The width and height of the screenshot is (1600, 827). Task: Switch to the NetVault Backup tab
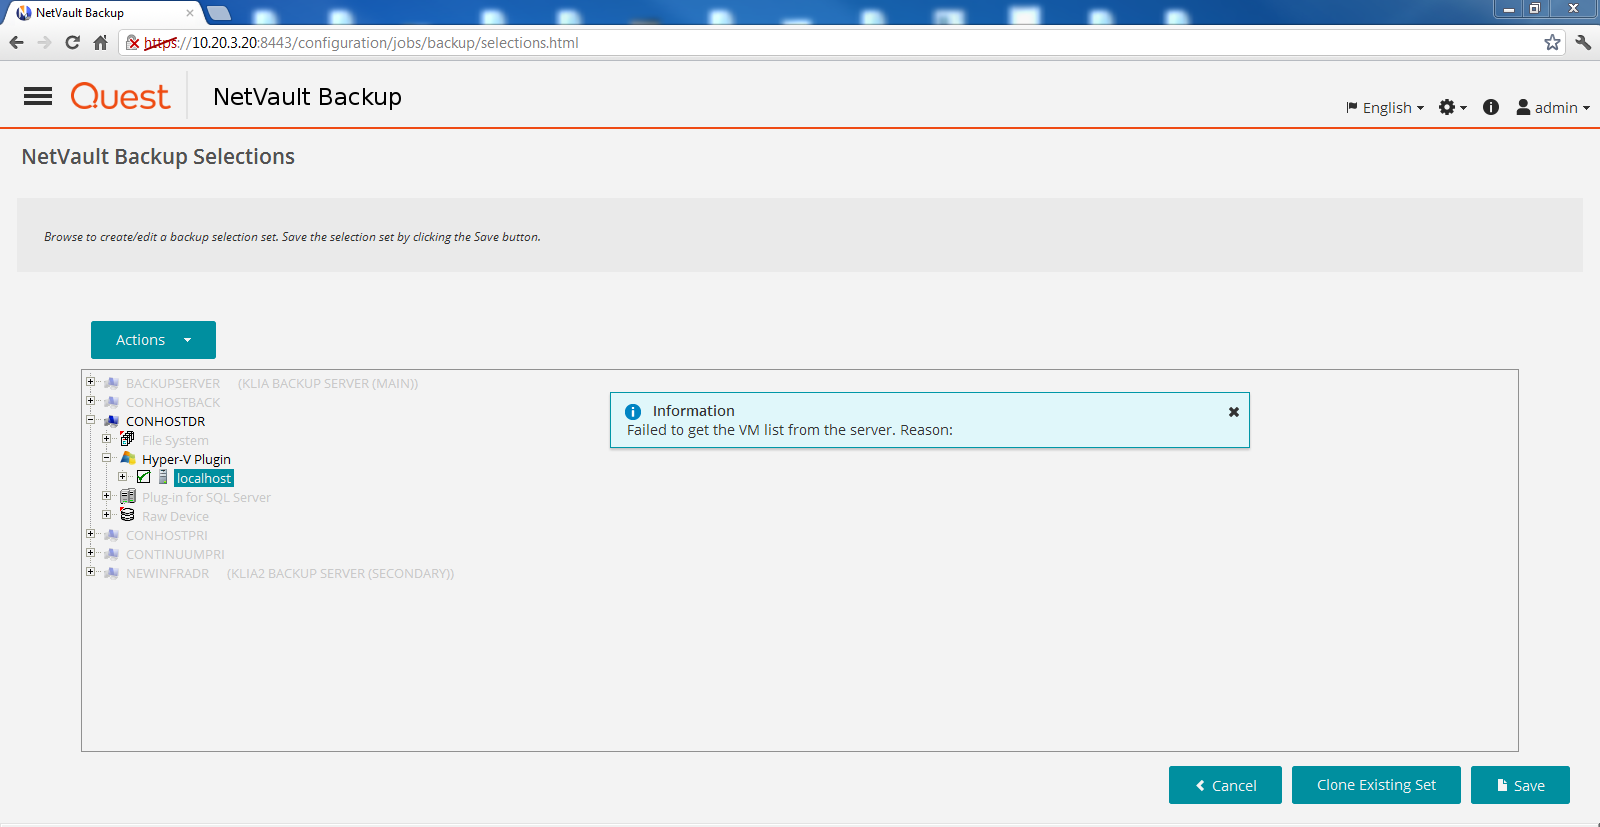[103, 13]
